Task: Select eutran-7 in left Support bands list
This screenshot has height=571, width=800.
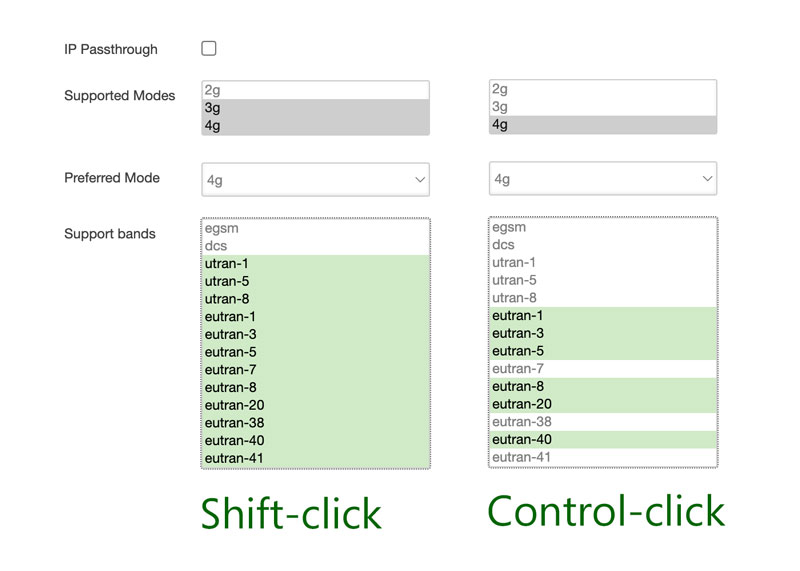Action: coord(315,370)
